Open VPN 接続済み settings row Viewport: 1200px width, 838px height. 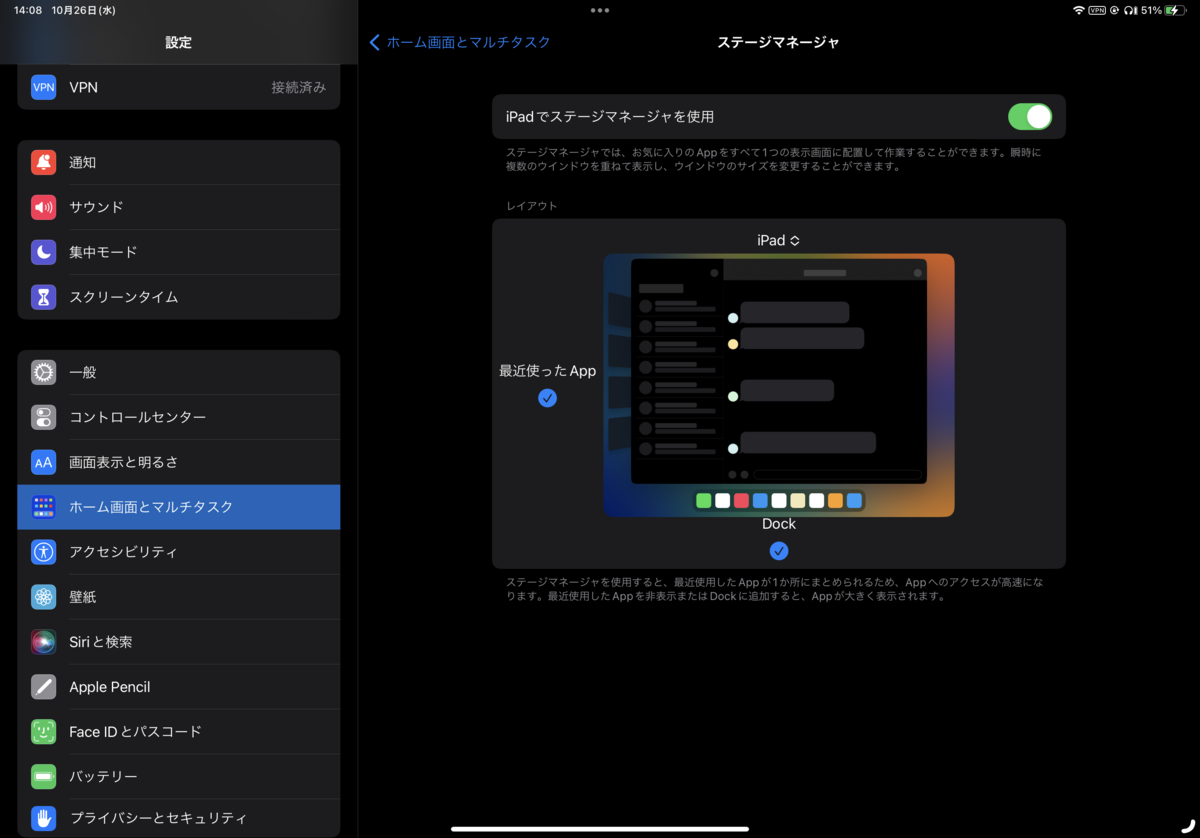179,87
